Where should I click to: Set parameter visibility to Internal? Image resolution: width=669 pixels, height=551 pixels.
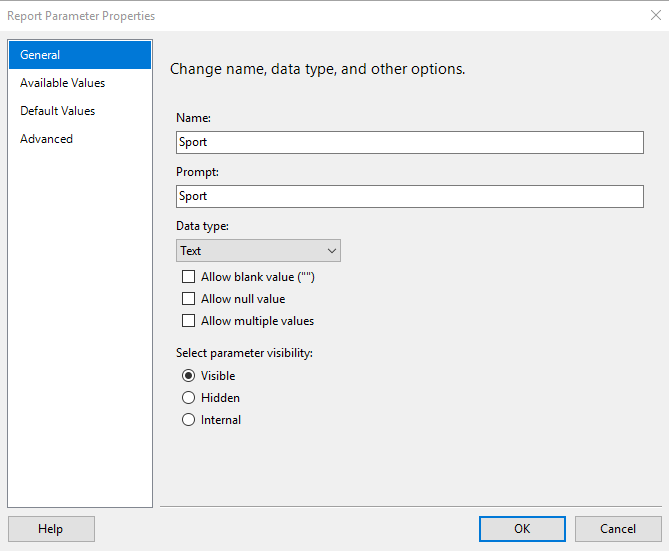[188, 420]
